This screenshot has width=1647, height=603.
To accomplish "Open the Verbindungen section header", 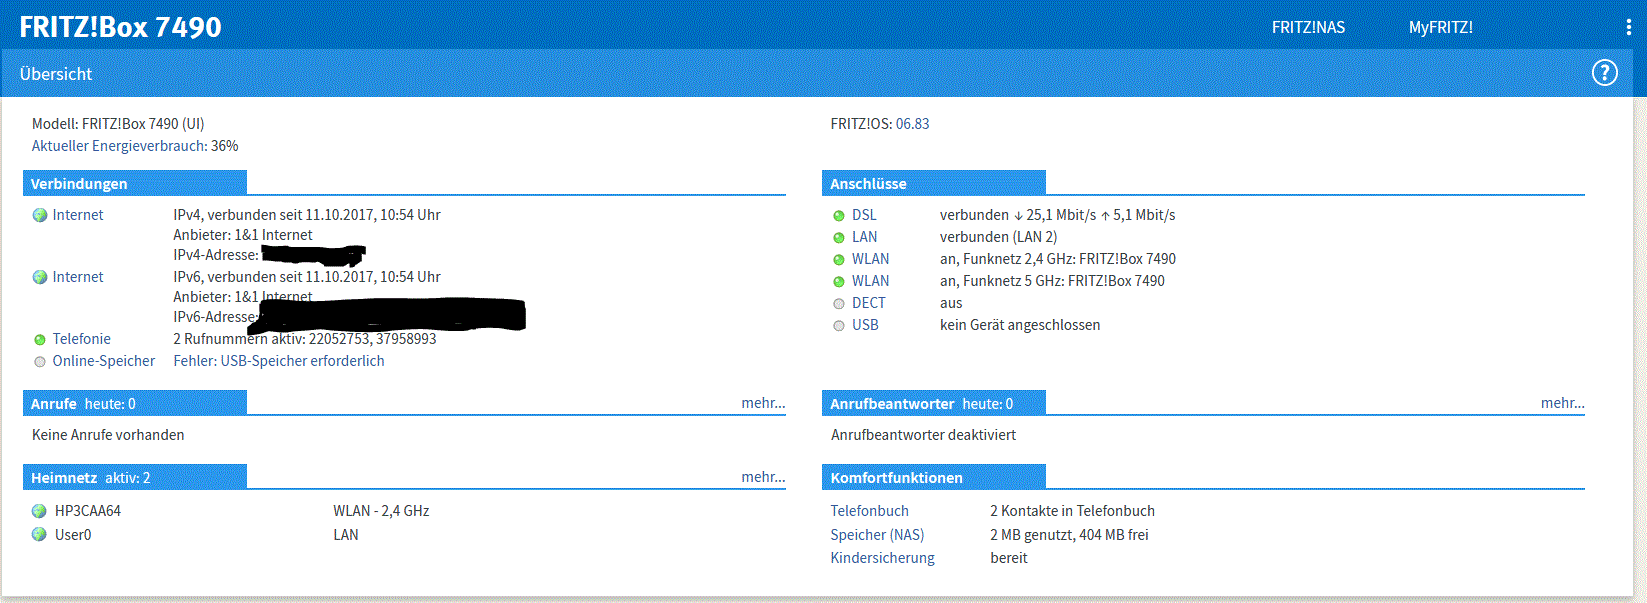I will tap(135, 183).
